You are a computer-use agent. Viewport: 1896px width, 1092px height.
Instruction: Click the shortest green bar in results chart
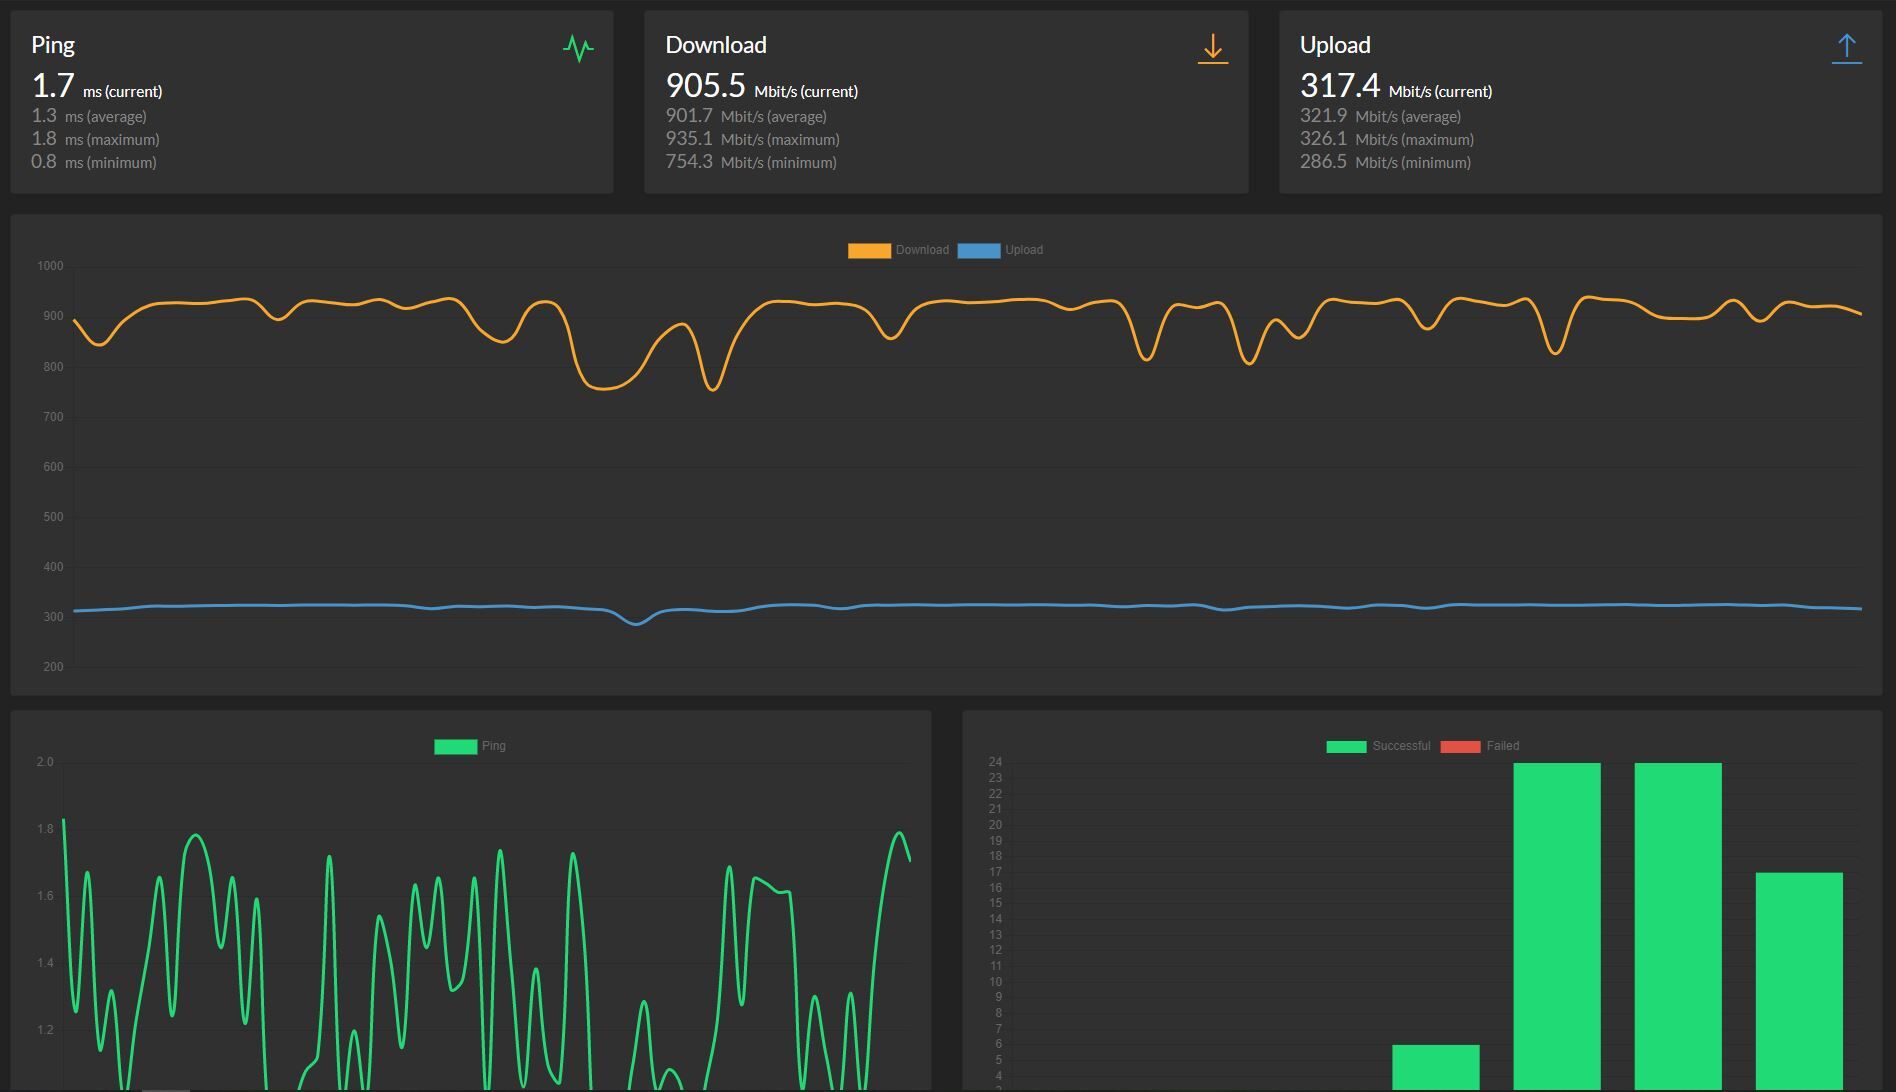pyautogui.click(x=1435, y=1067)
